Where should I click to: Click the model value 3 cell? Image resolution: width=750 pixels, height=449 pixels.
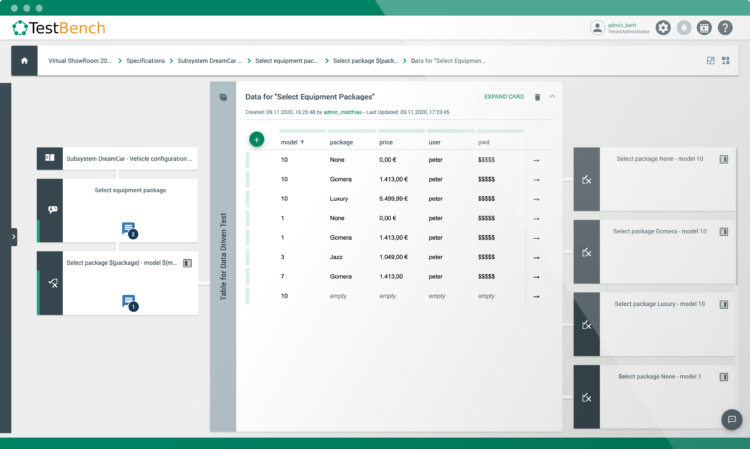283,257
